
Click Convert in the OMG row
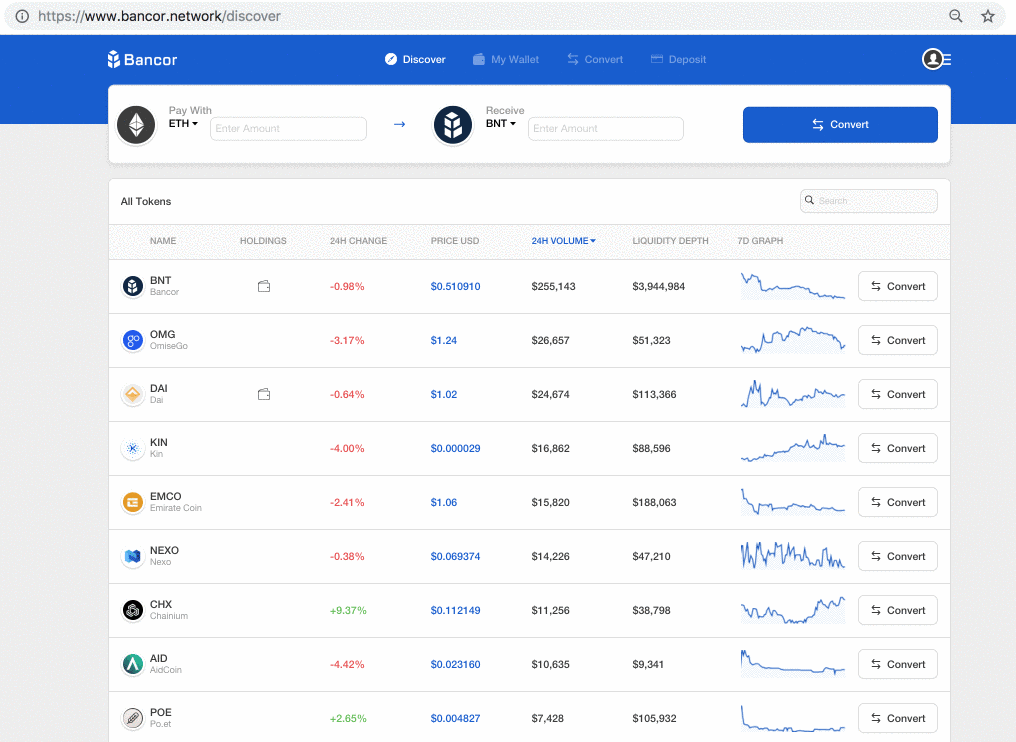[x=897, y=340]
